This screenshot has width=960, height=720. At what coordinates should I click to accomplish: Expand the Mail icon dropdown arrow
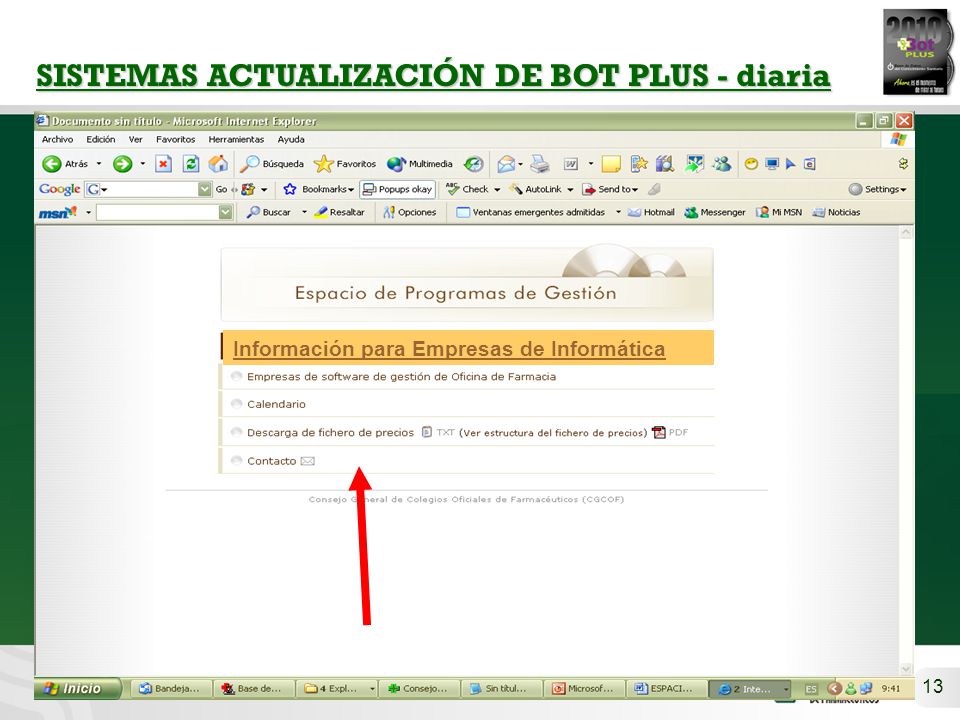[520, 164]
